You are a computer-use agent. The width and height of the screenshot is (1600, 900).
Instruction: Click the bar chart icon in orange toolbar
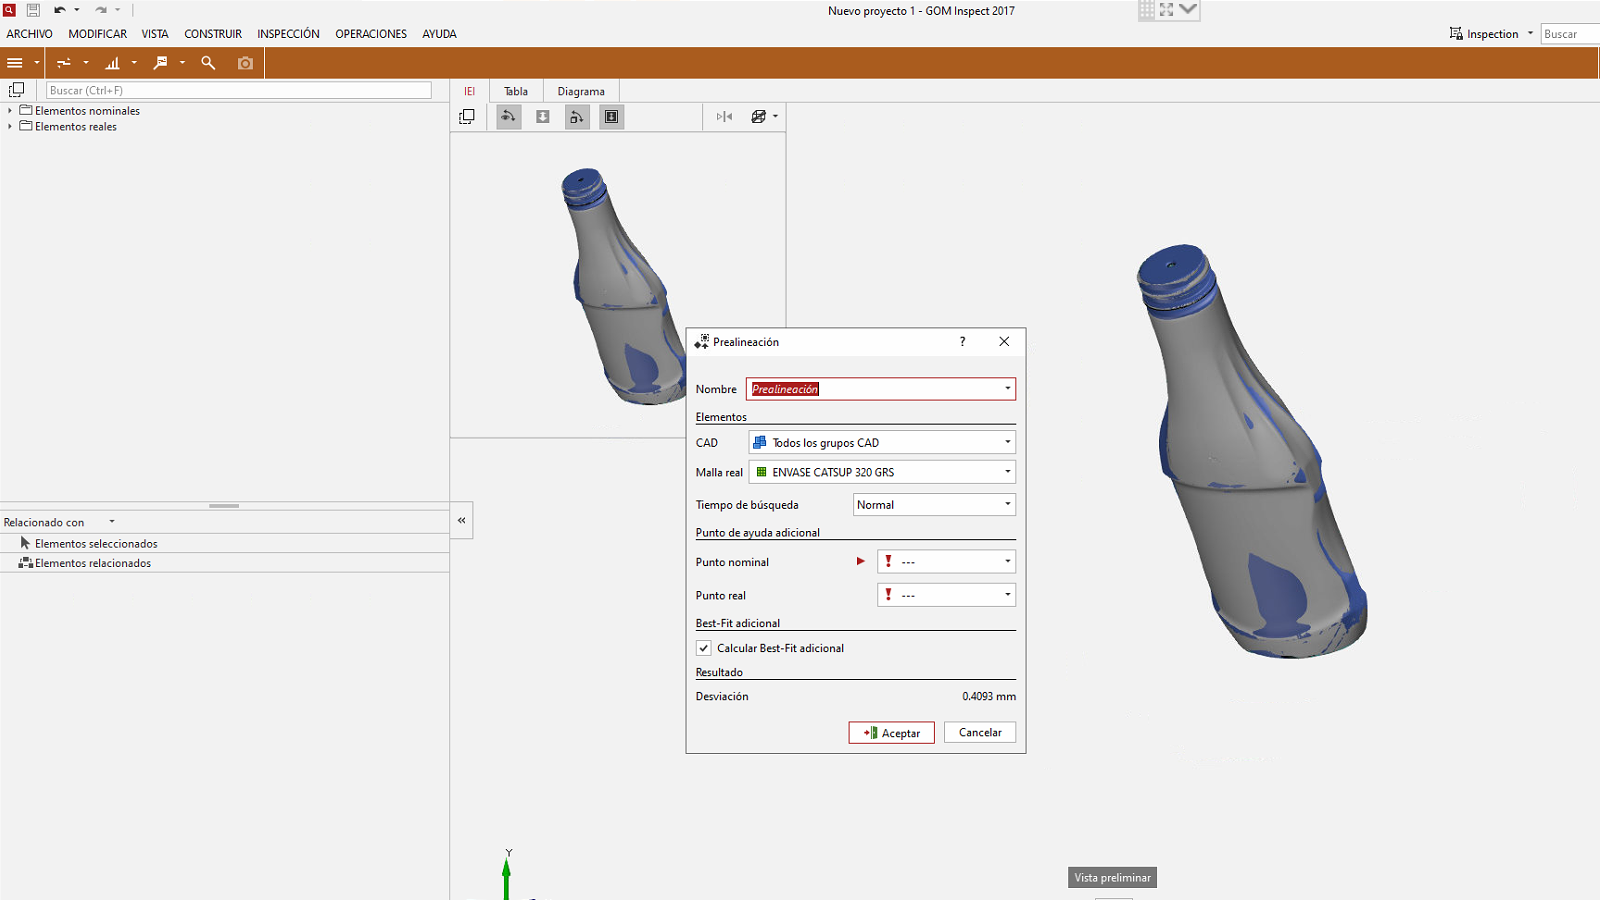click(112, 63)
